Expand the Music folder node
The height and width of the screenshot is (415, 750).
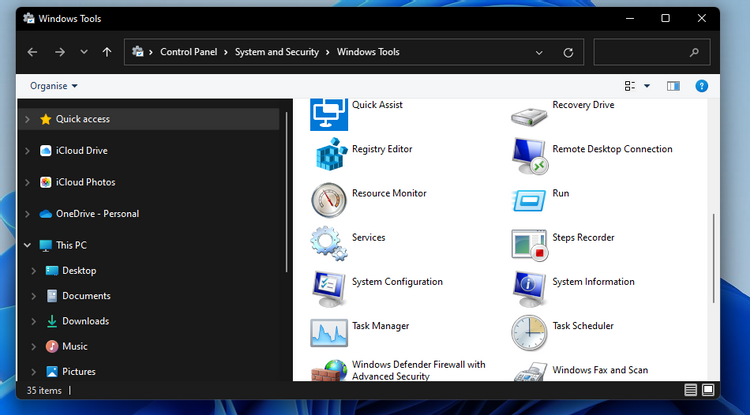[x=33, y=347]
